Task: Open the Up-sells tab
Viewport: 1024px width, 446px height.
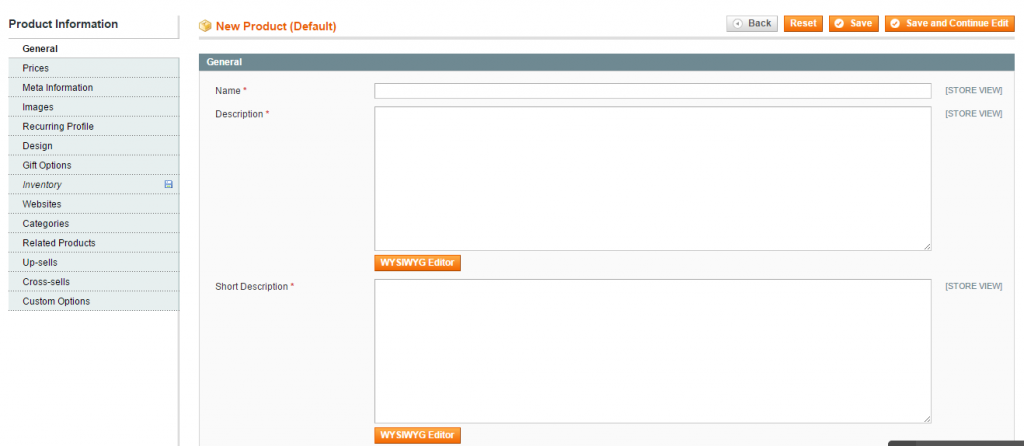Action: tap(93, 263)
